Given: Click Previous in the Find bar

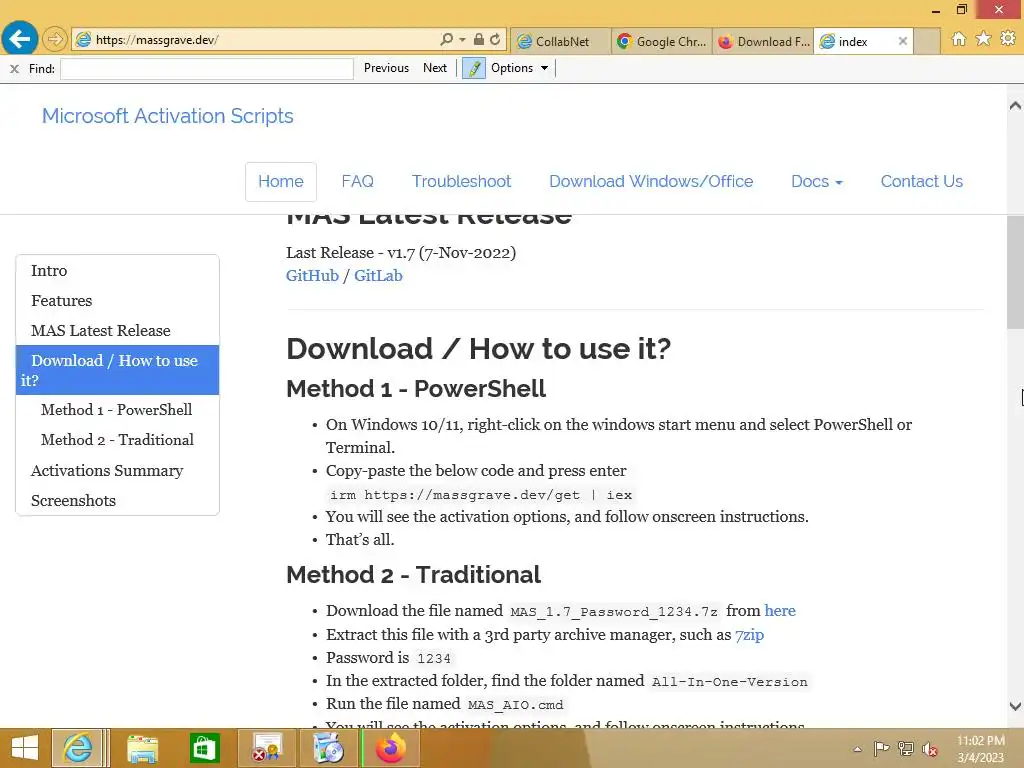Looking at the screenshot, I should pos(386,68).
